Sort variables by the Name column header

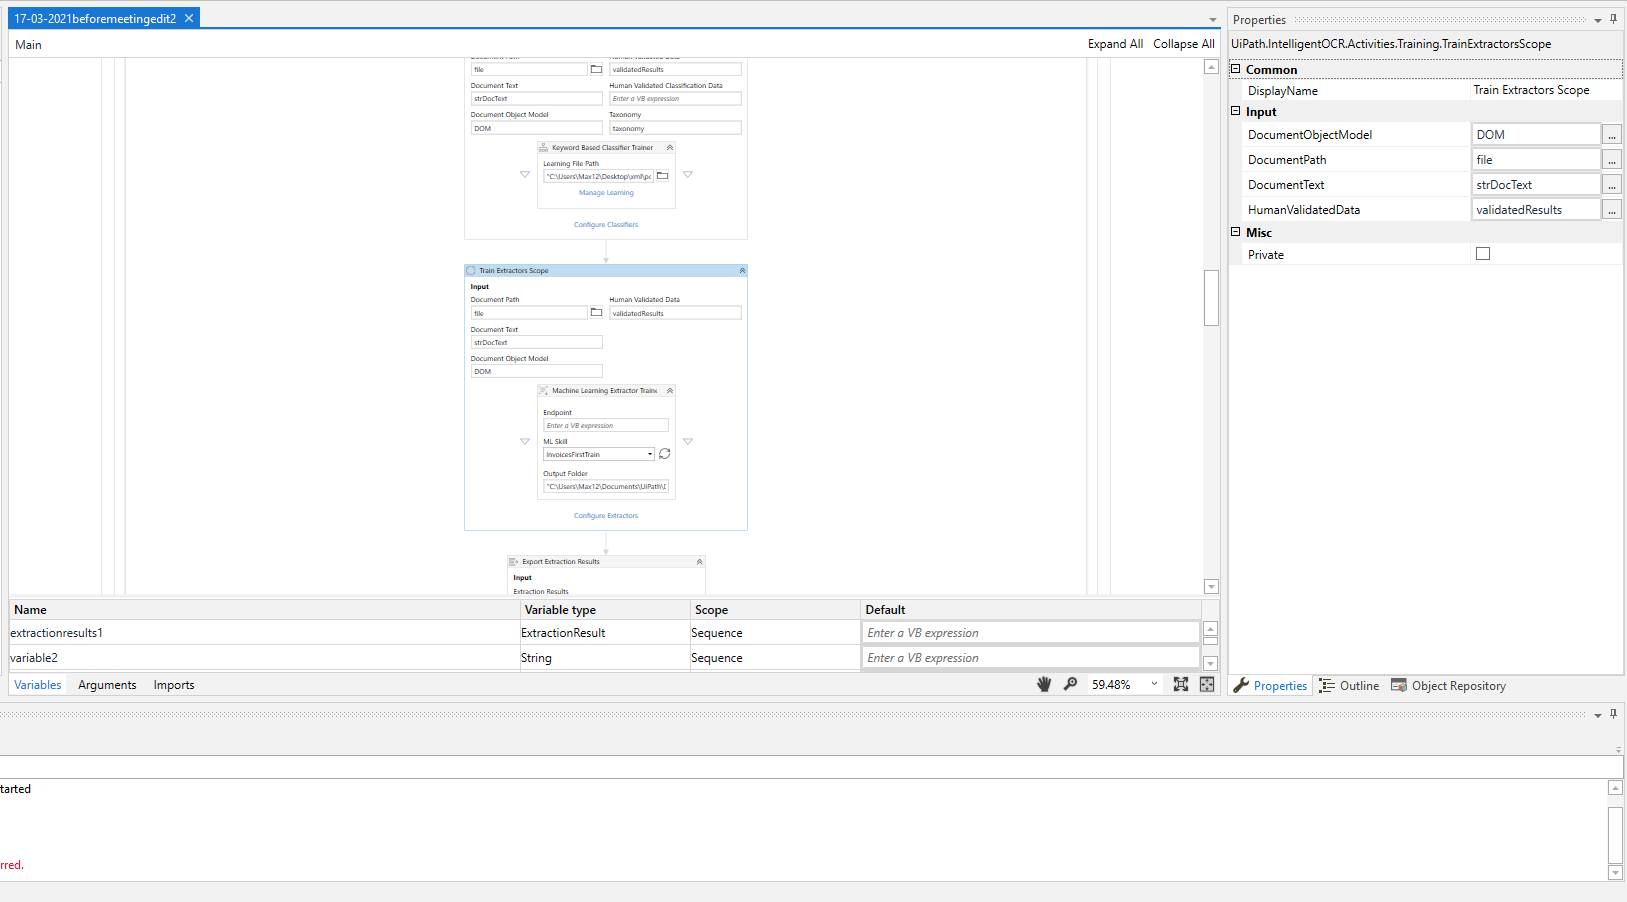click(x=265, y=610)
